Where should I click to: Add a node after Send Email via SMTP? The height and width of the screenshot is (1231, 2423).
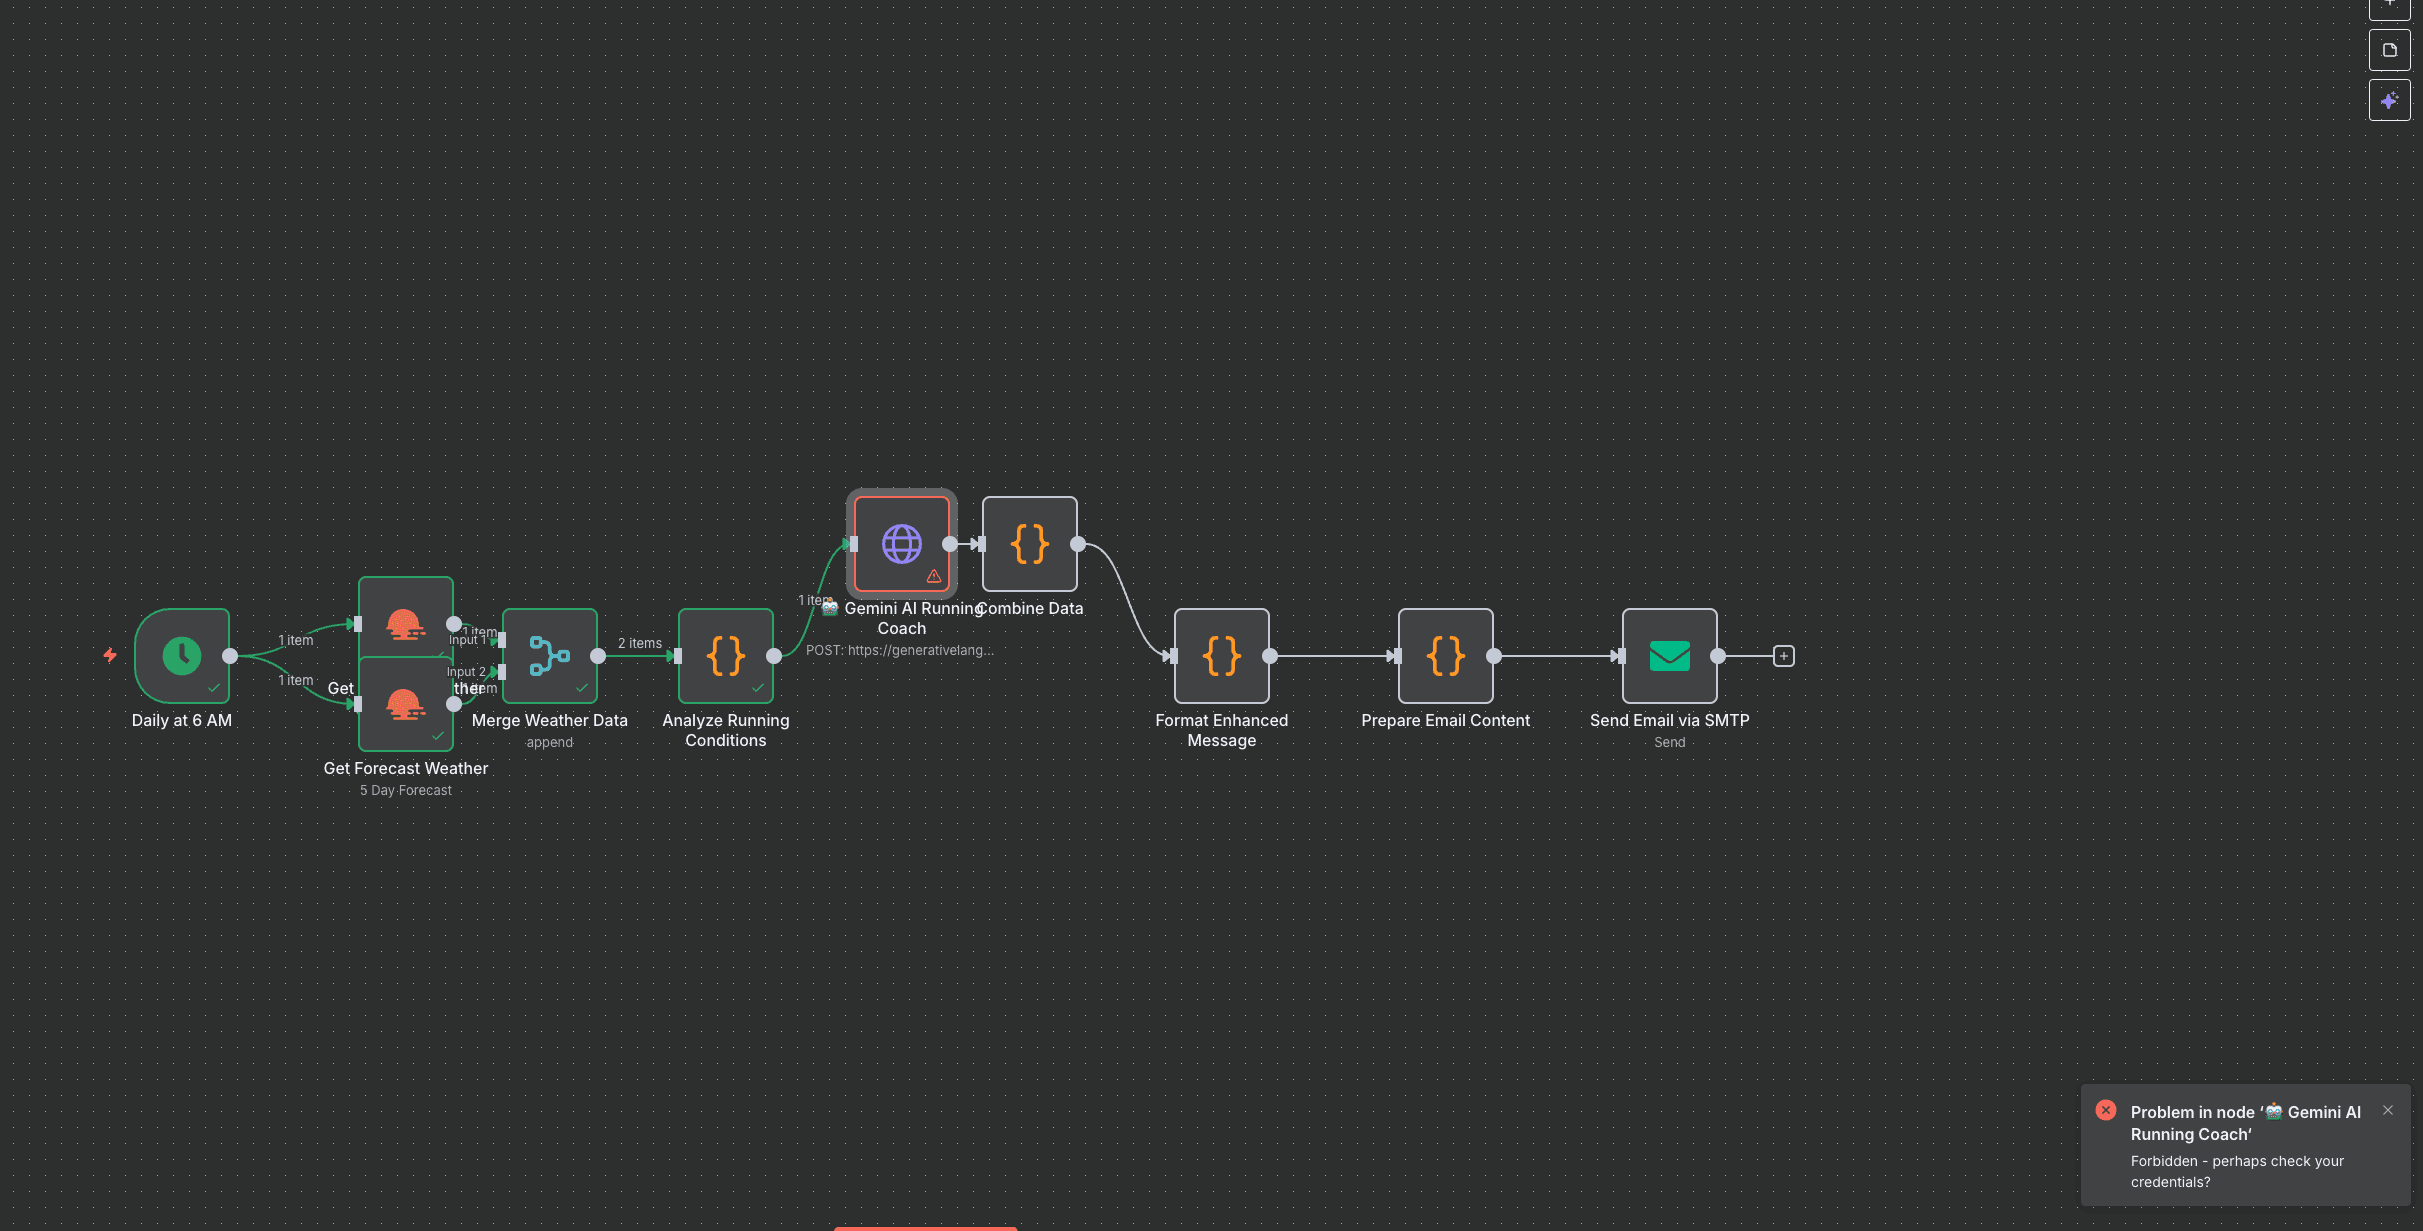(x=1784, y=656)
